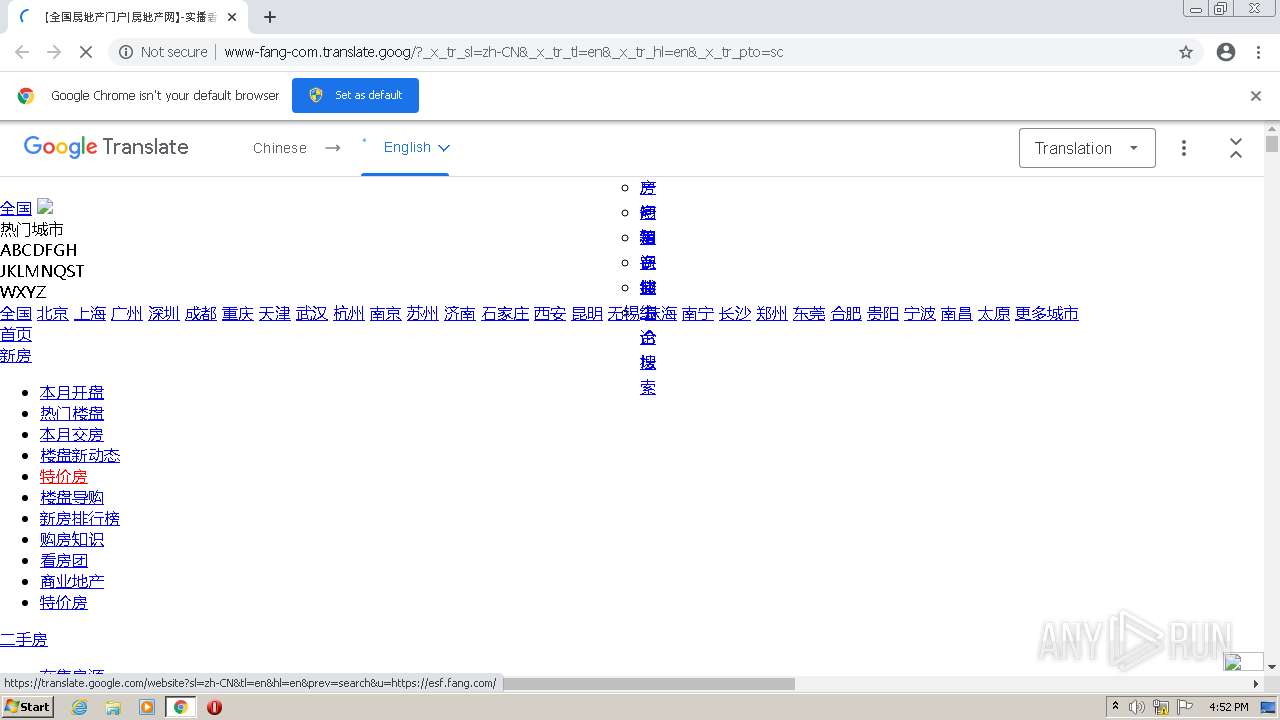This screenshot has height=720, width=1280.
Task: Click the browser forward arrow
Action: 54,52
